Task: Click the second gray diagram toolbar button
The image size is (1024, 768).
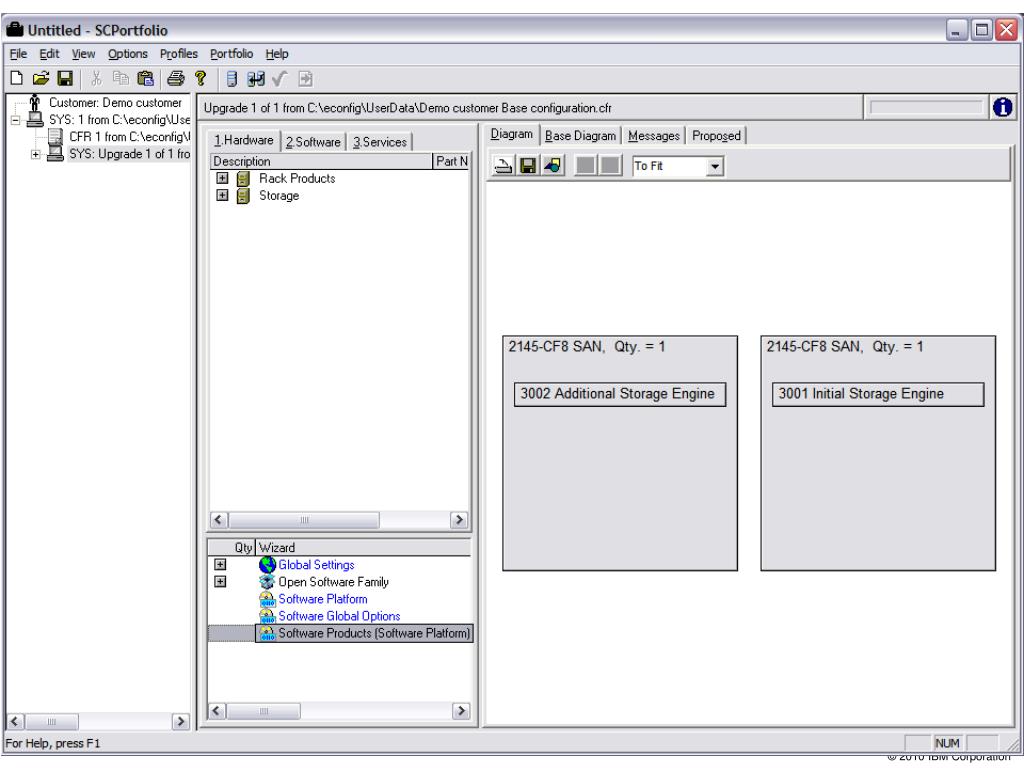Action: point(610,165)
